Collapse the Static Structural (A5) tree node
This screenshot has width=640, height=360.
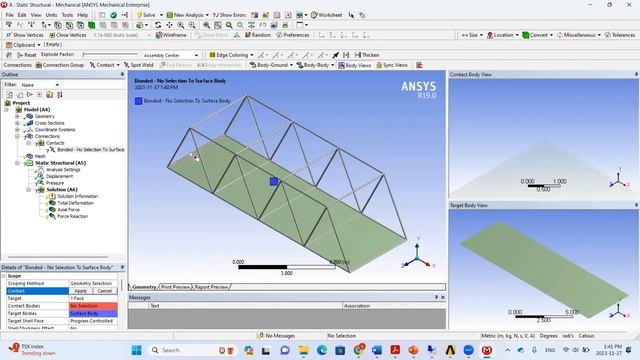[x=18, y=163]
